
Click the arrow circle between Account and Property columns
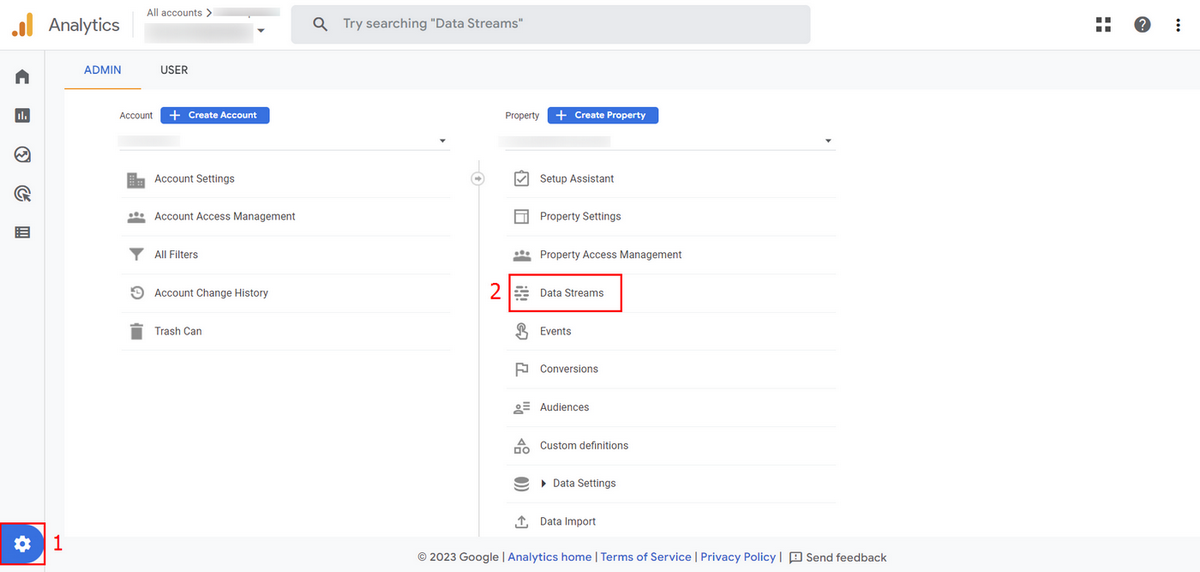click(478, 179)
